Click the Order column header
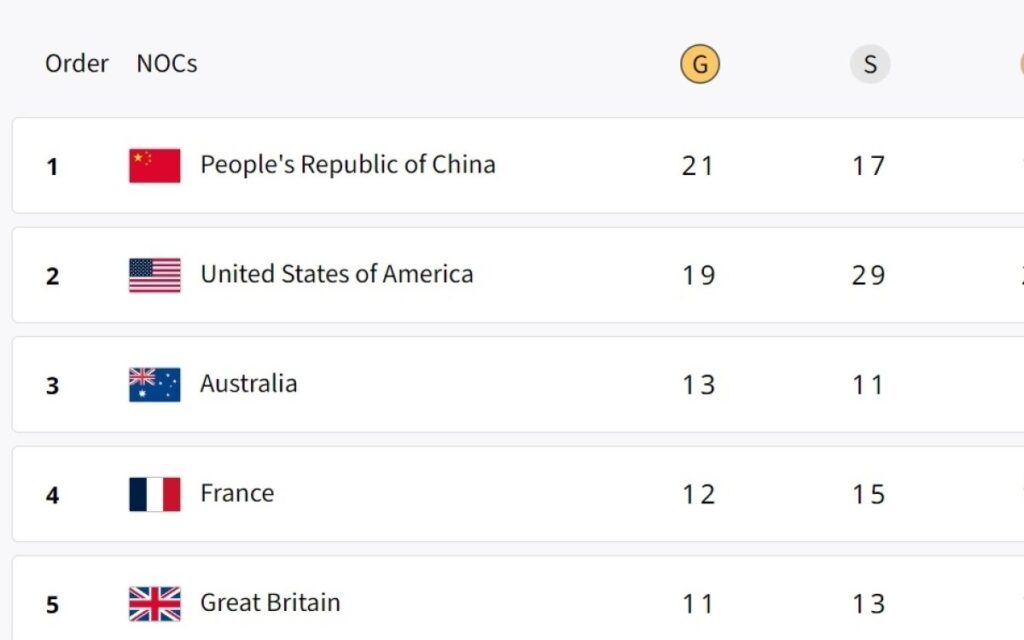 (77, 64)
